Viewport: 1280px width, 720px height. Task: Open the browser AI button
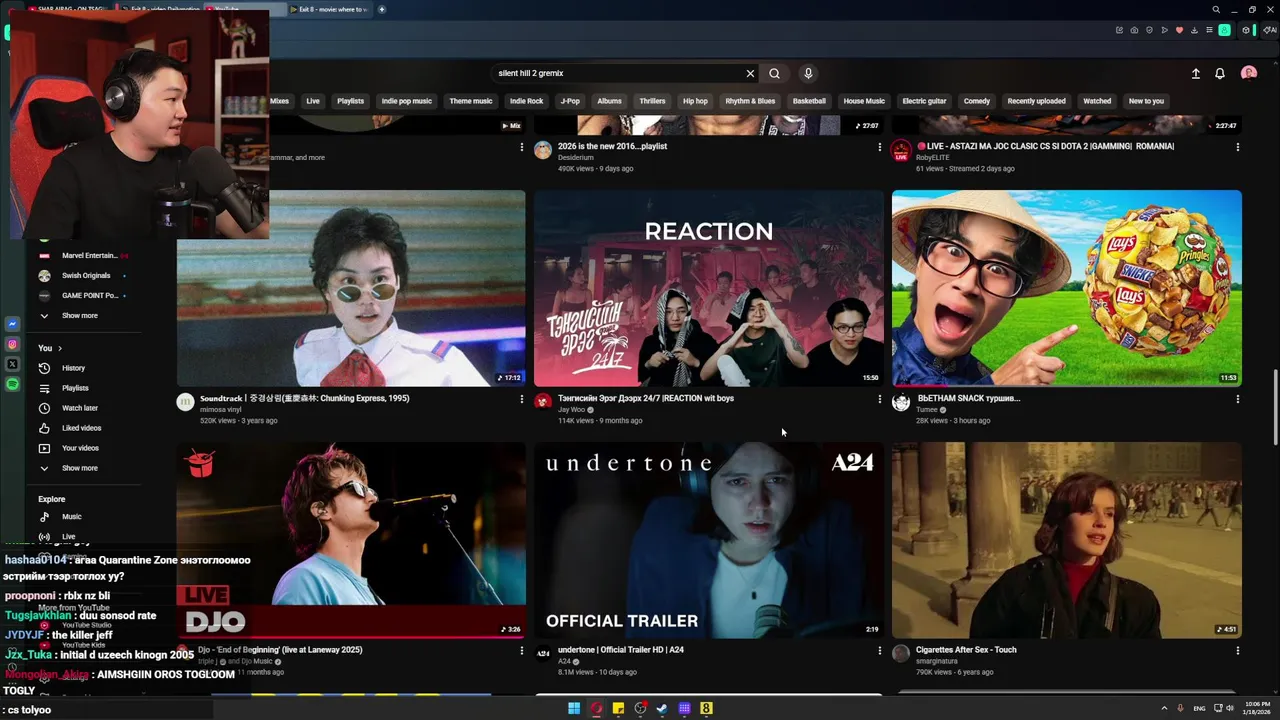pos(1270,30)
